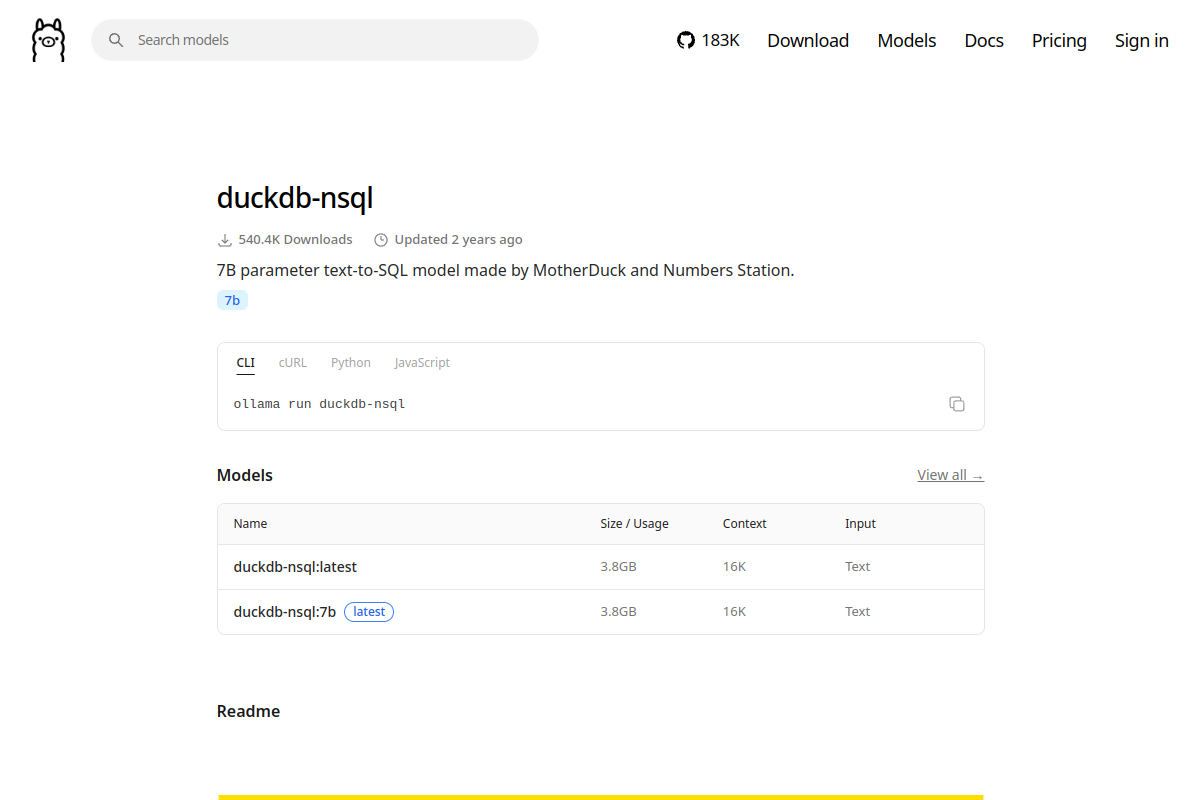Viewport: 1200px width, 800px height.
Task: Switch to the Python tab
Action: [x=351, y=363]
